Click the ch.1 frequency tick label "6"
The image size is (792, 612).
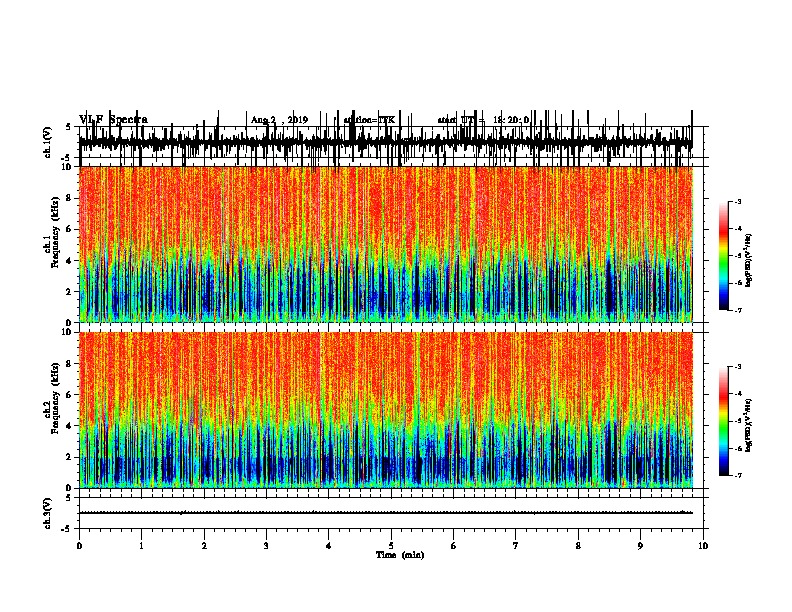pyautogui.click(x=69, y=229)
